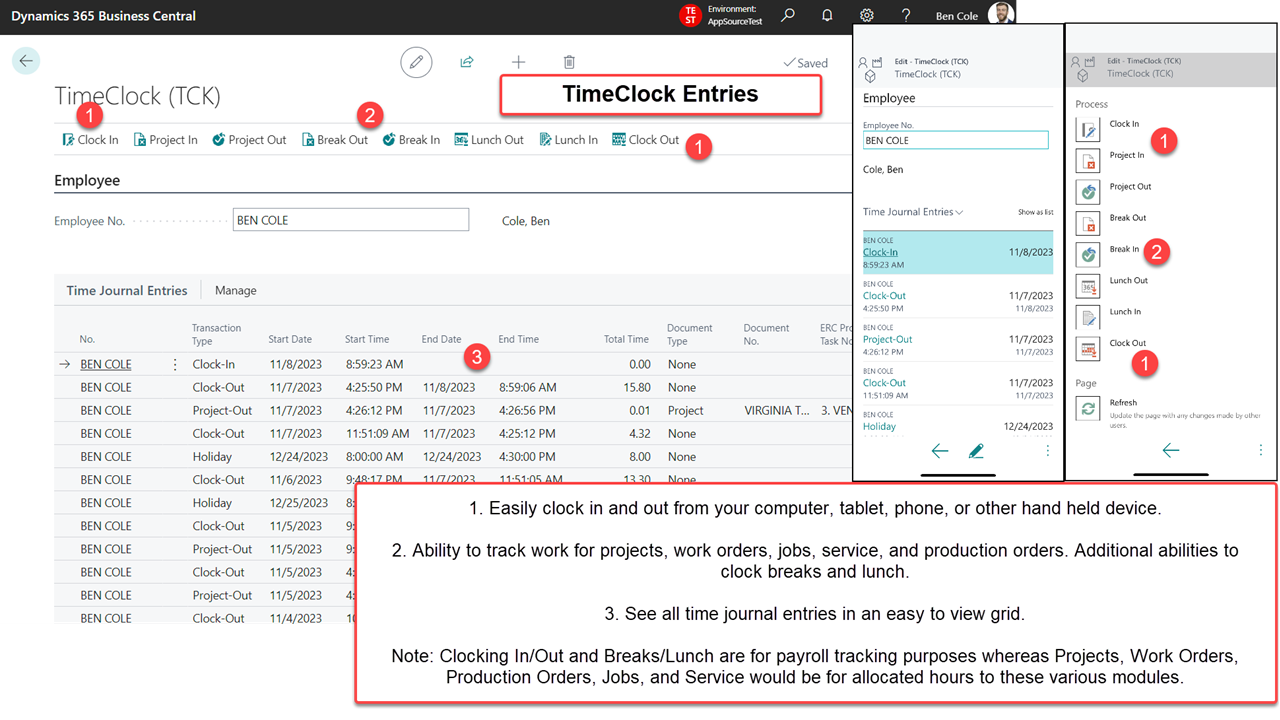The width and height of the screenshot is (1280, 720).
Task: Tap Clock-In entry link on phone list
Action: coord(880,253)
